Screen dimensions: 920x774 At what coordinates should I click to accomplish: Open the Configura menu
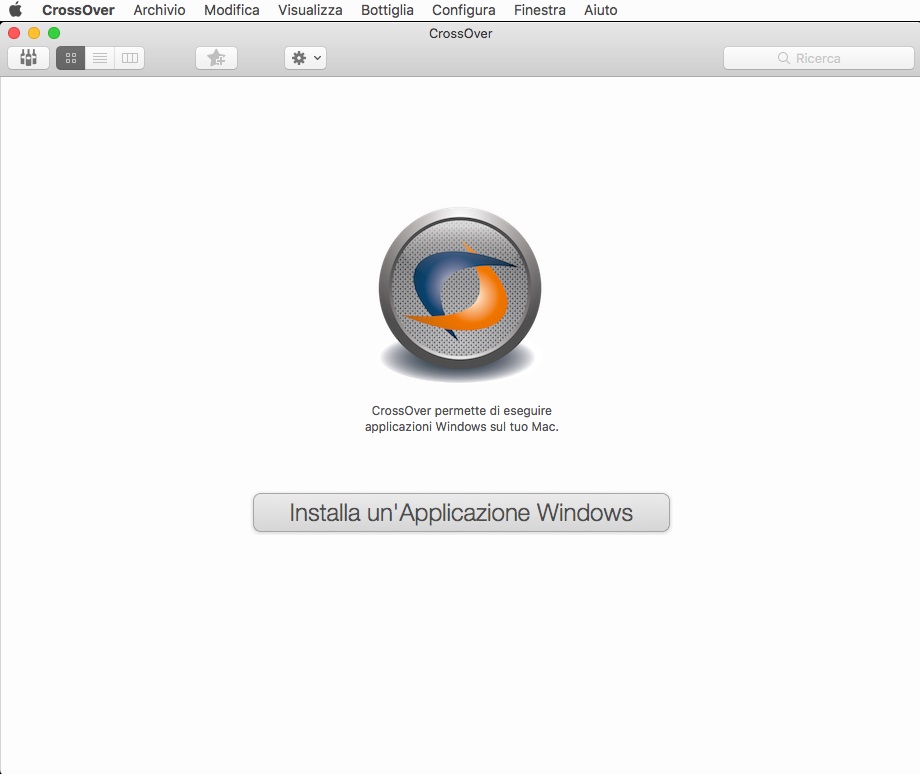pyautogui.click(x=464, y=10)
